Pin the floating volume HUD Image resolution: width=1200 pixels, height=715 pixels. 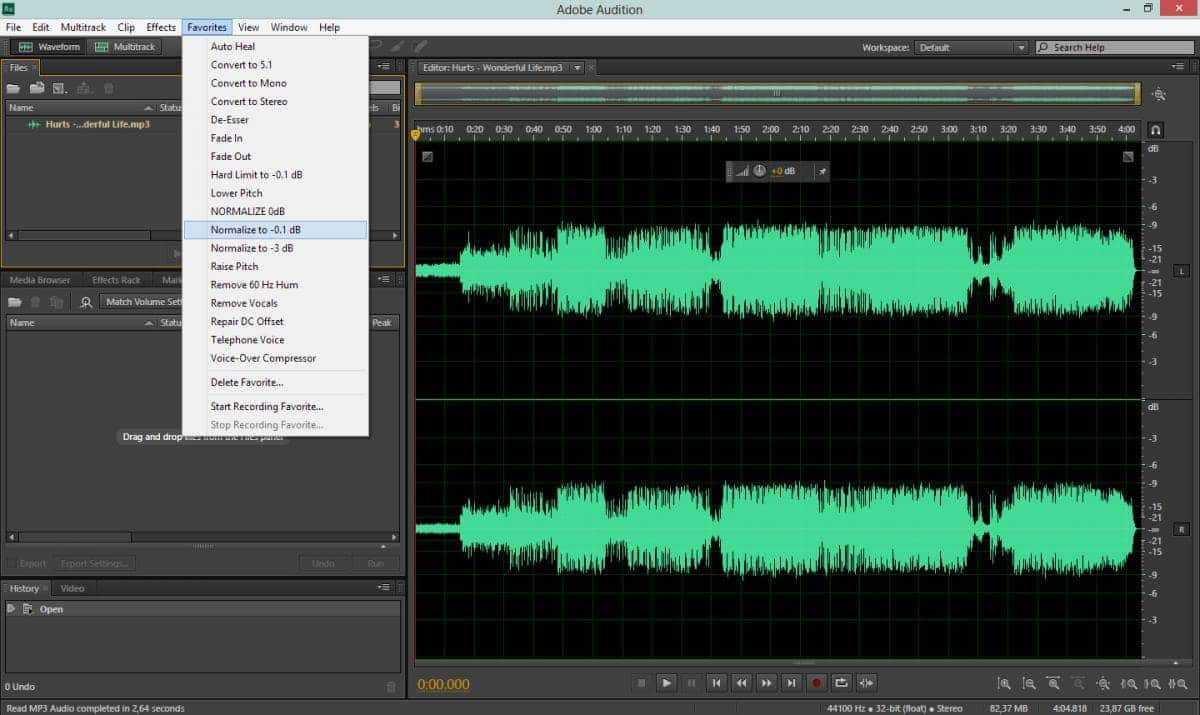[823, 172]
